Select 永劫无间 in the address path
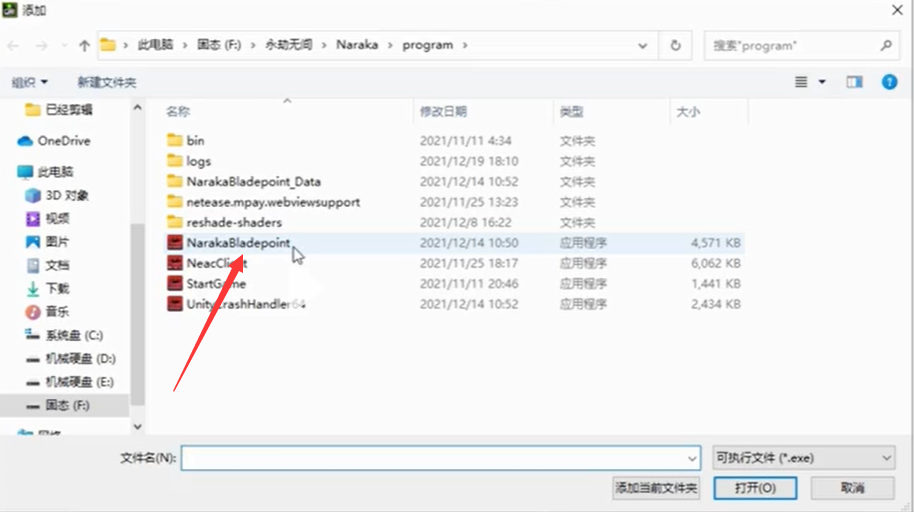Image resolution: width=914 pixels, height=512 pixels. click(x=289, y=45)
